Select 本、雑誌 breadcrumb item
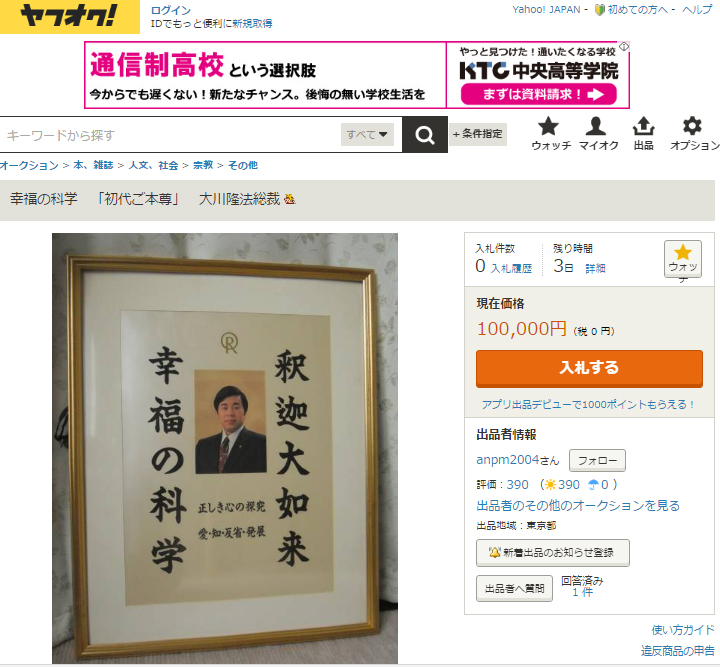720x667 pixels. pos(93,165)
